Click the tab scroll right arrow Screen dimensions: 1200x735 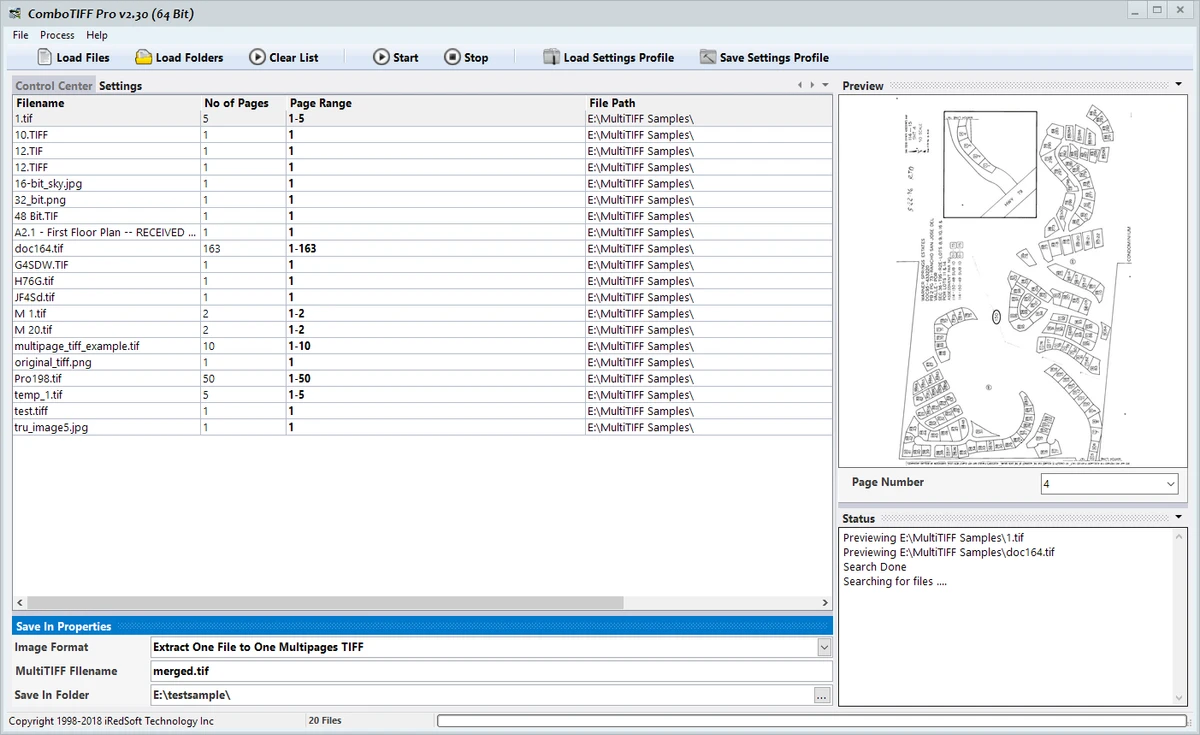[813, 85]
